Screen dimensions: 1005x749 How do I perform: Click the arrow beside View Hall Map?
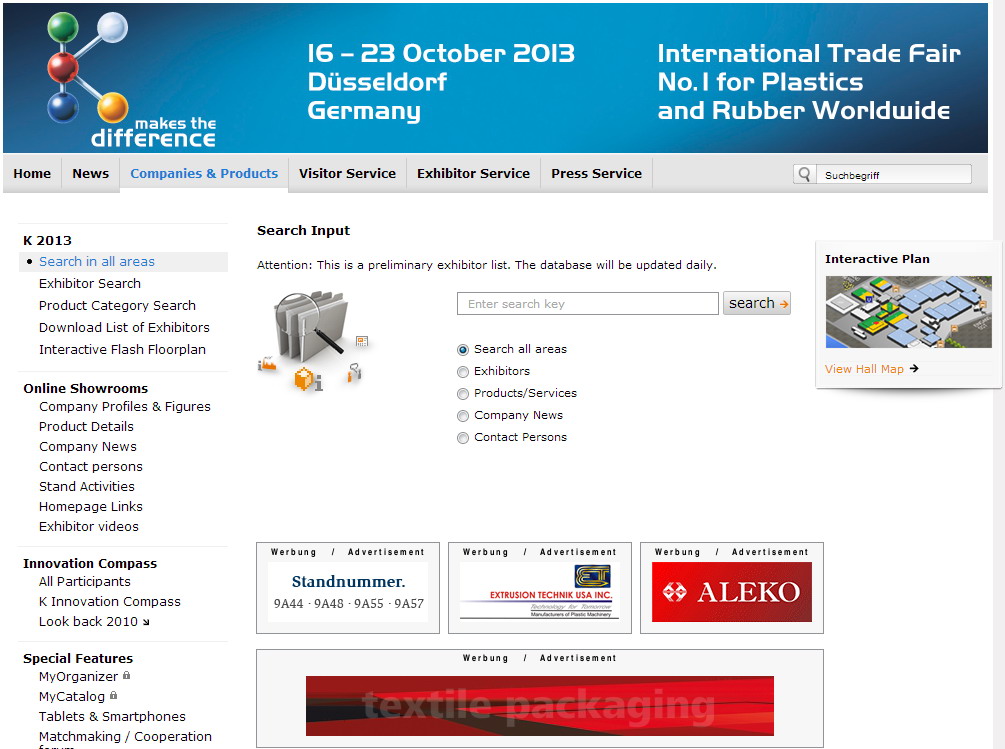point(914,369)
